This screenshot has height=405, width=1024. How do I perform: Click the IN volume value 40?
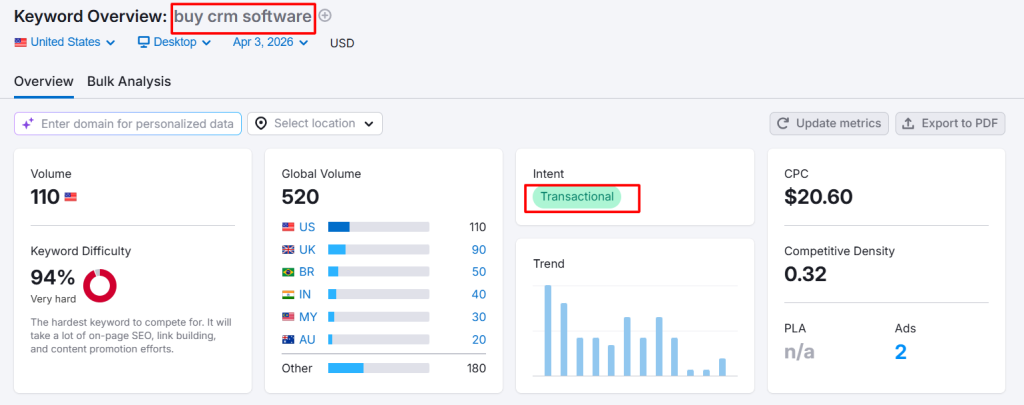[479, 295]
